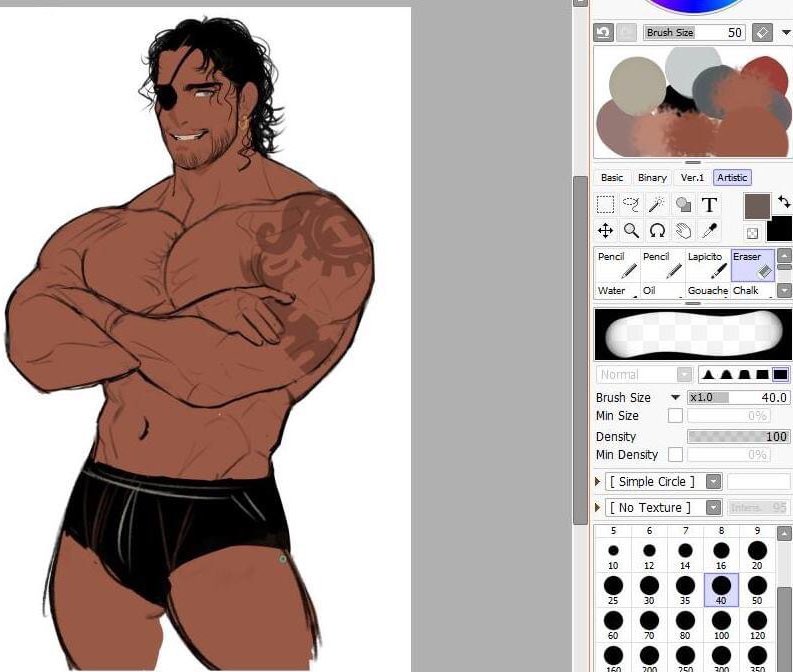Click the beige blob in the scratchpad
The image size is (793, 672).
point(637,85)
